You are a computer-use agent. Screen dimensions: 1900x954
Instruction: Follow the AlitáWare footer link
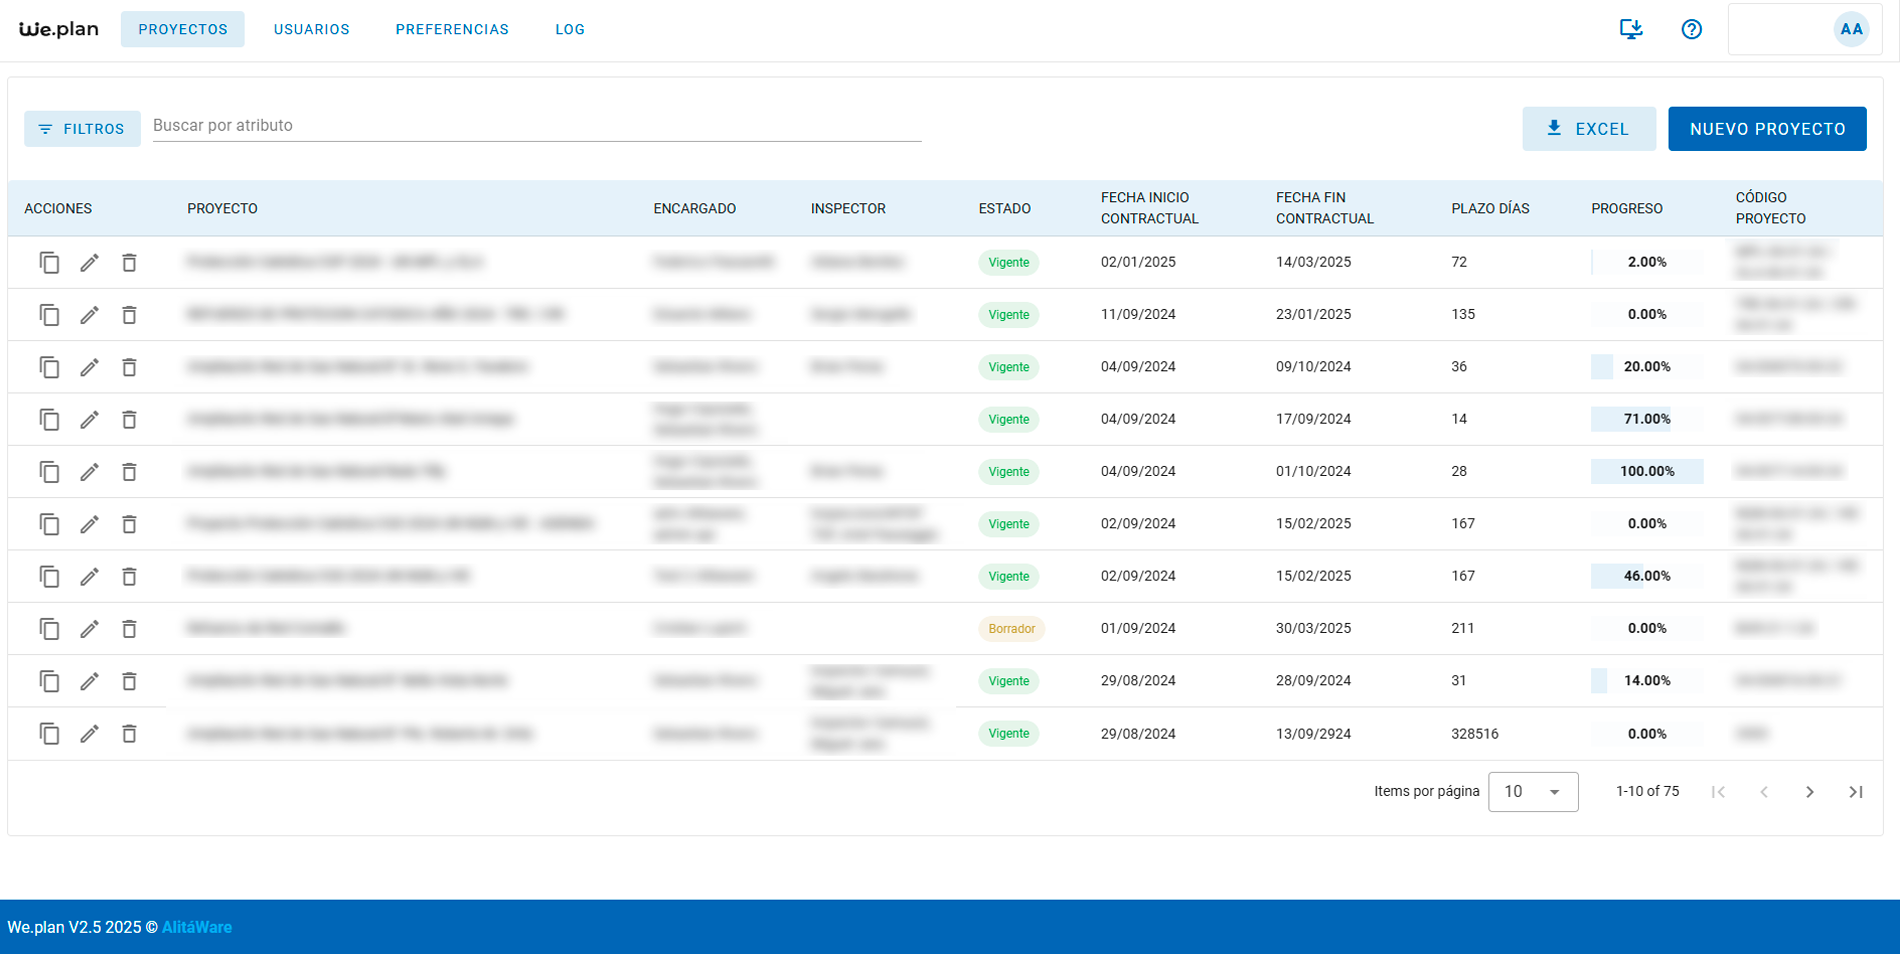[x=197, y=927]
